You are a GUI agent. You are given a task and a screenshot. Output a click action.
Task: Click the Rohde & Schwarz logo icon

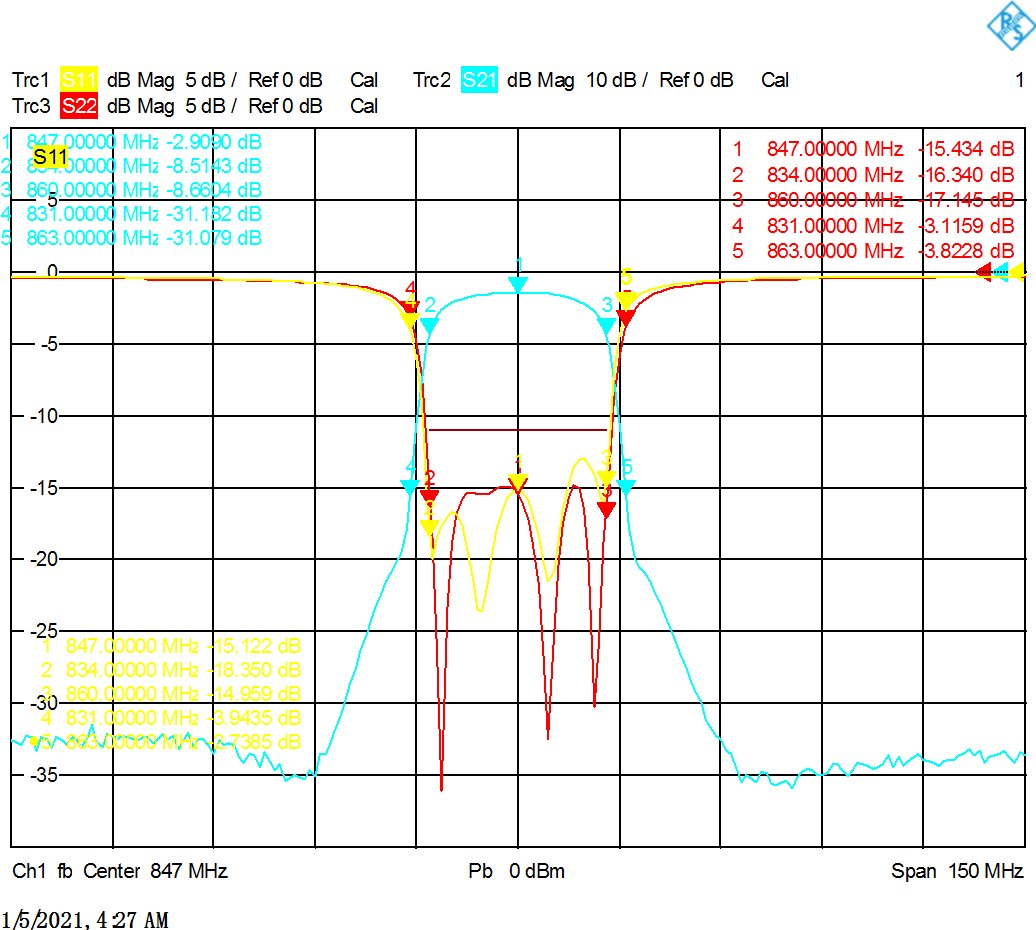(1010, 25)
